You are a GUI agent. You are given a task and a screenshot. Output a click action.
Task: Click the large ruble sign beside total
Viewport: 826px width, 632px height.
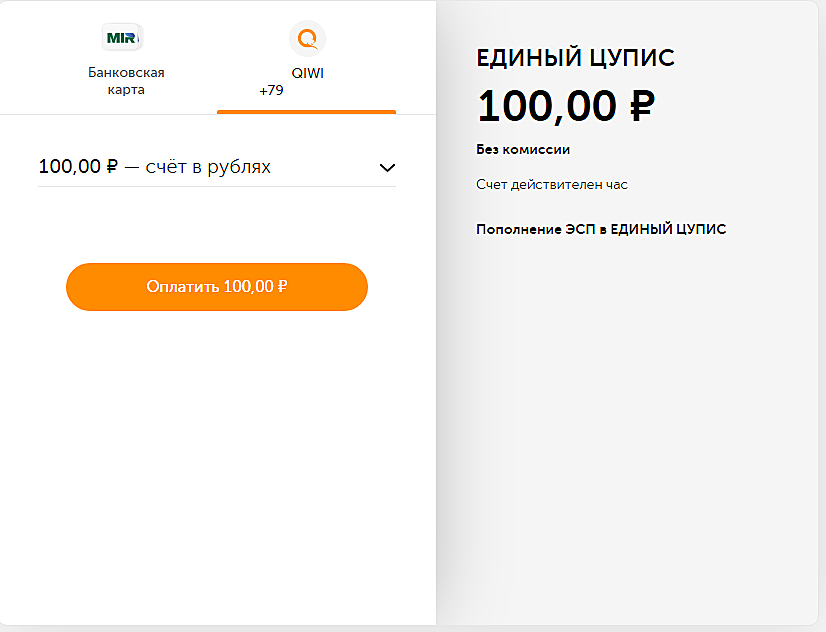tap(642, 106)
